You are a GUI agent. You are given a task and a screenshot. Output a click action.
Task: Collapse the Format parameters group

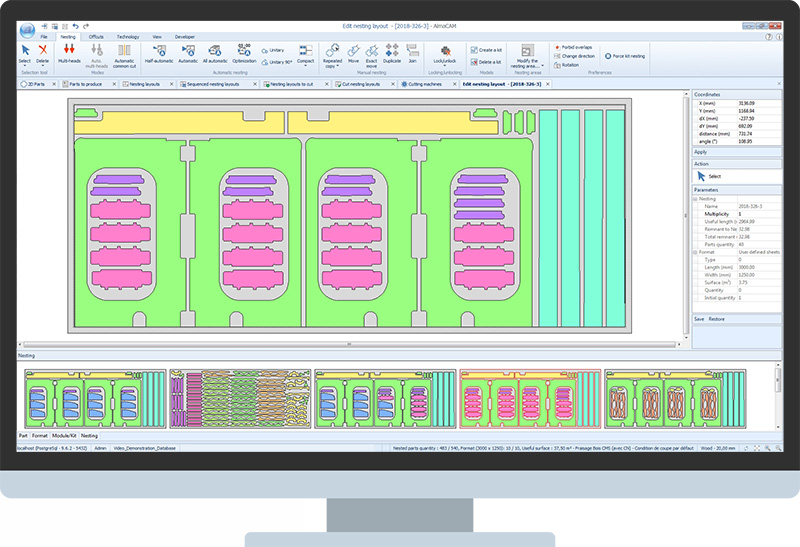(695, 252)
